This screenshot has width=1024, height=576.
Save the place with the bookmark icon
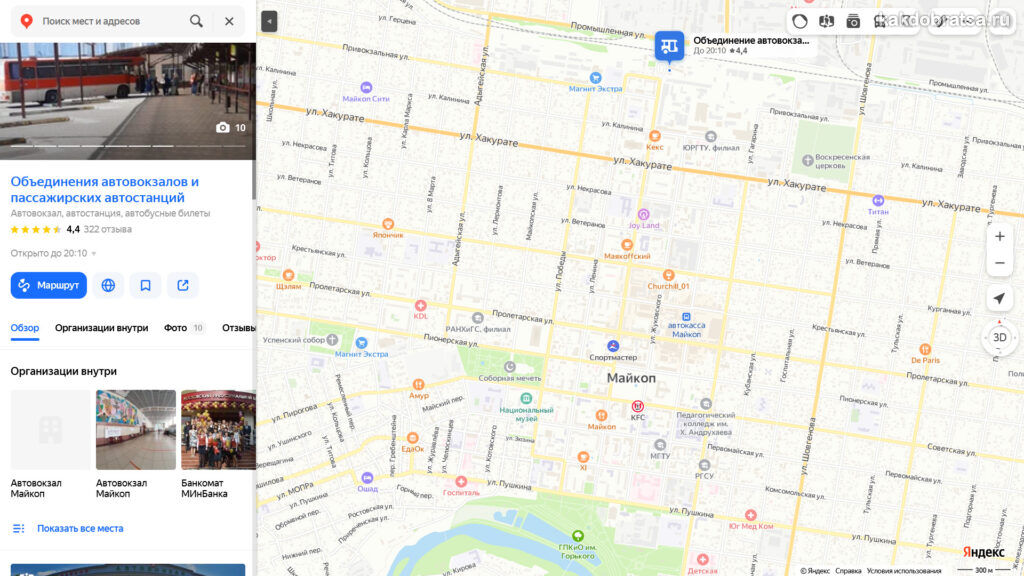point(146,285)
